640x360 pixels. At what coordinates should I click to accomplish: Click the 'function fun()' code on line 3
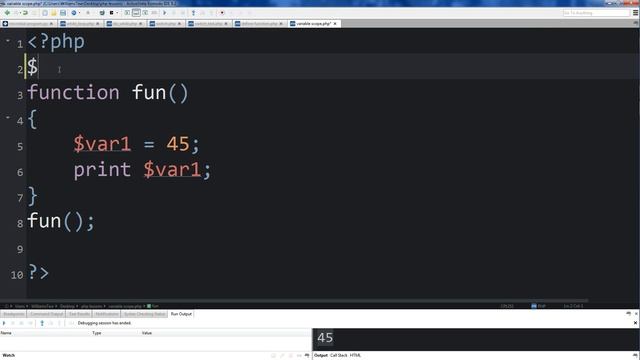(108, 93)
